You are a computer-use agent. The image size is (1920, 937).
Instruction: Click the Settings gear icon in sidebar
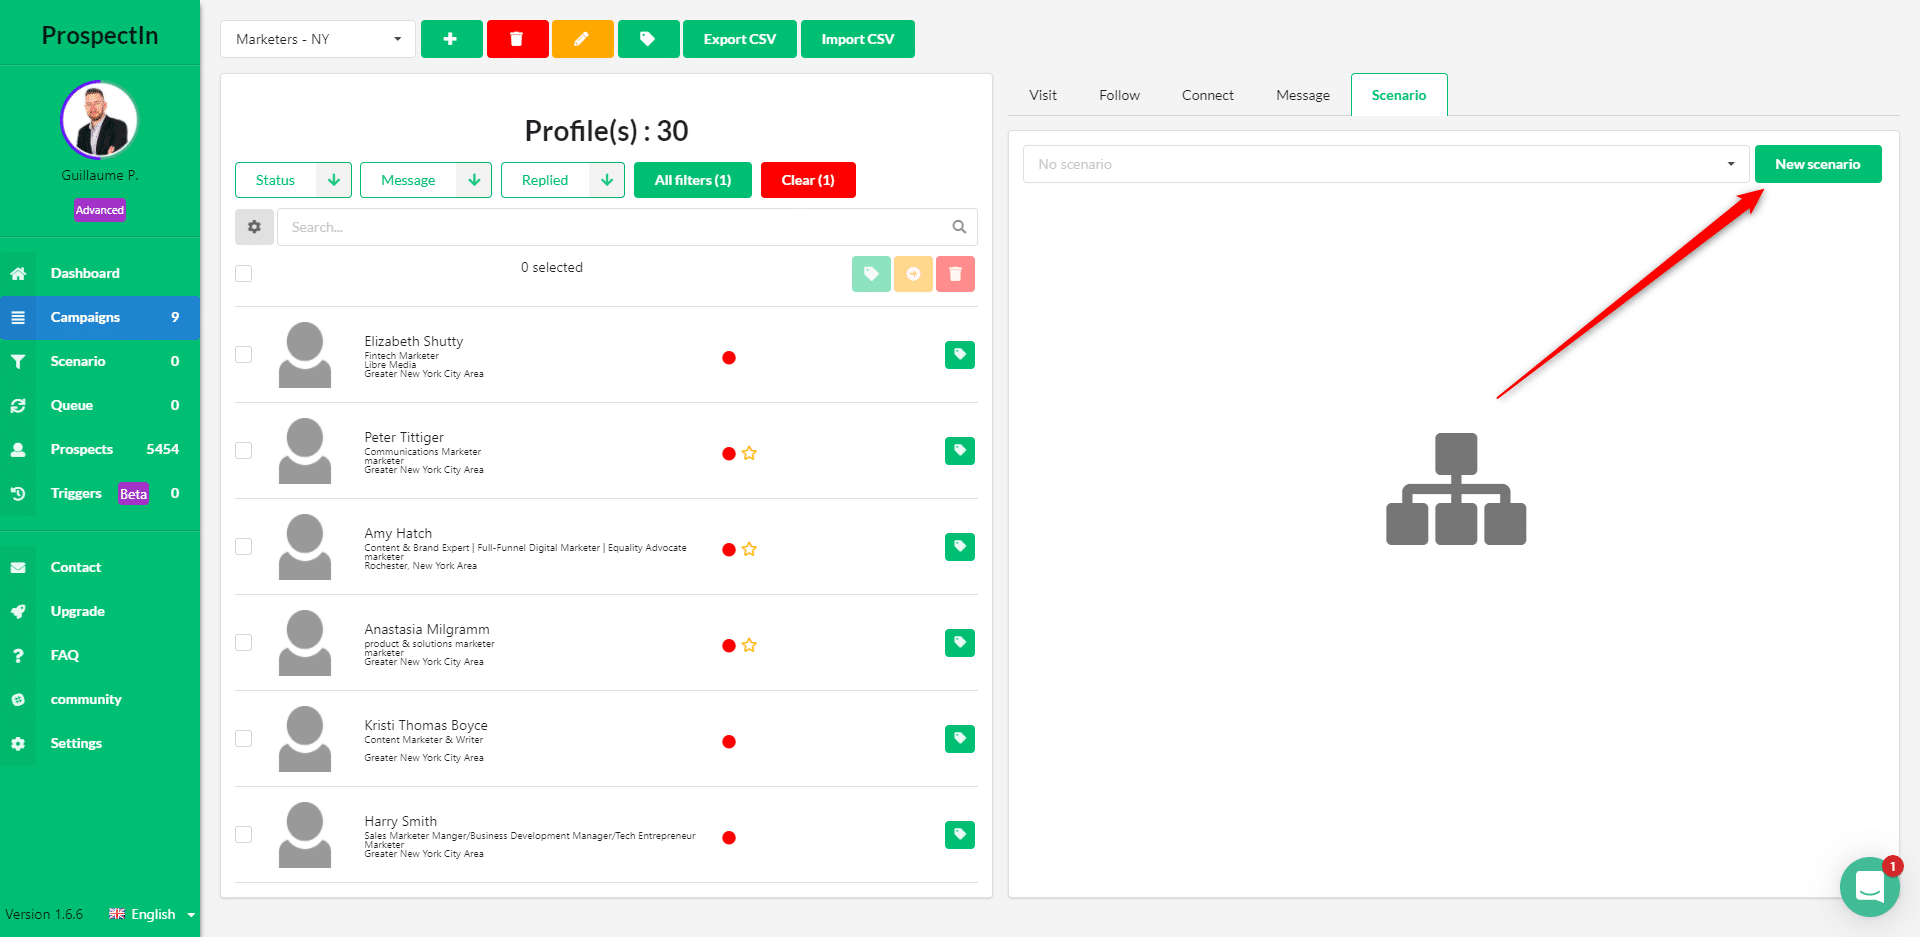18,743
